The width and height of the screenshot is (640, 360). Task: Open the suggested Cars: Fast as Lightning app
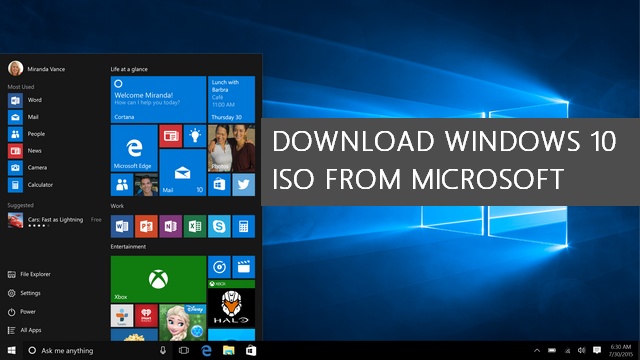point(54,221)
